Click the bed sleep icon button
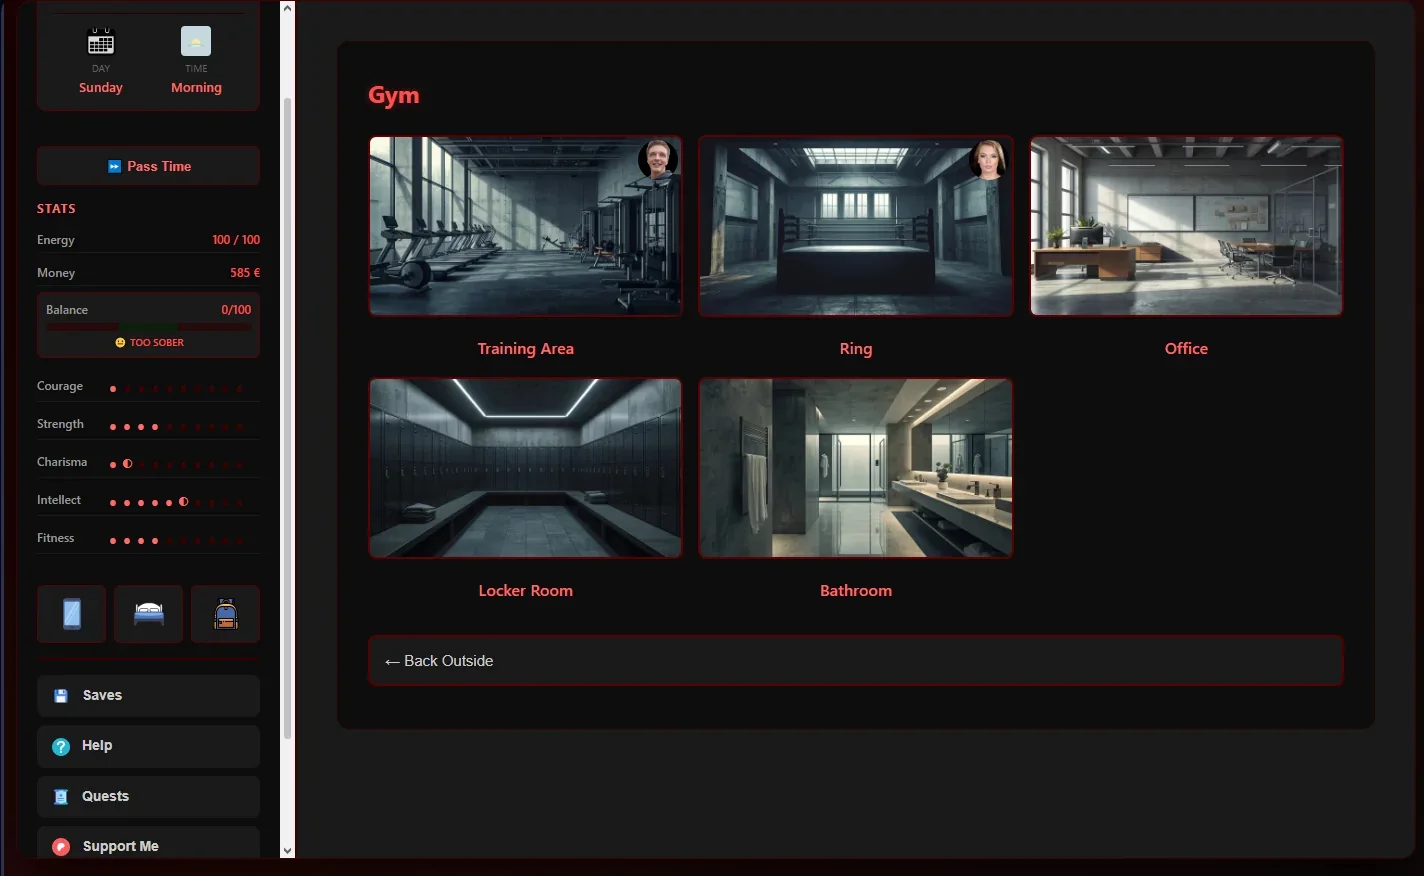The image size is (1424, 876). (149, 614)
